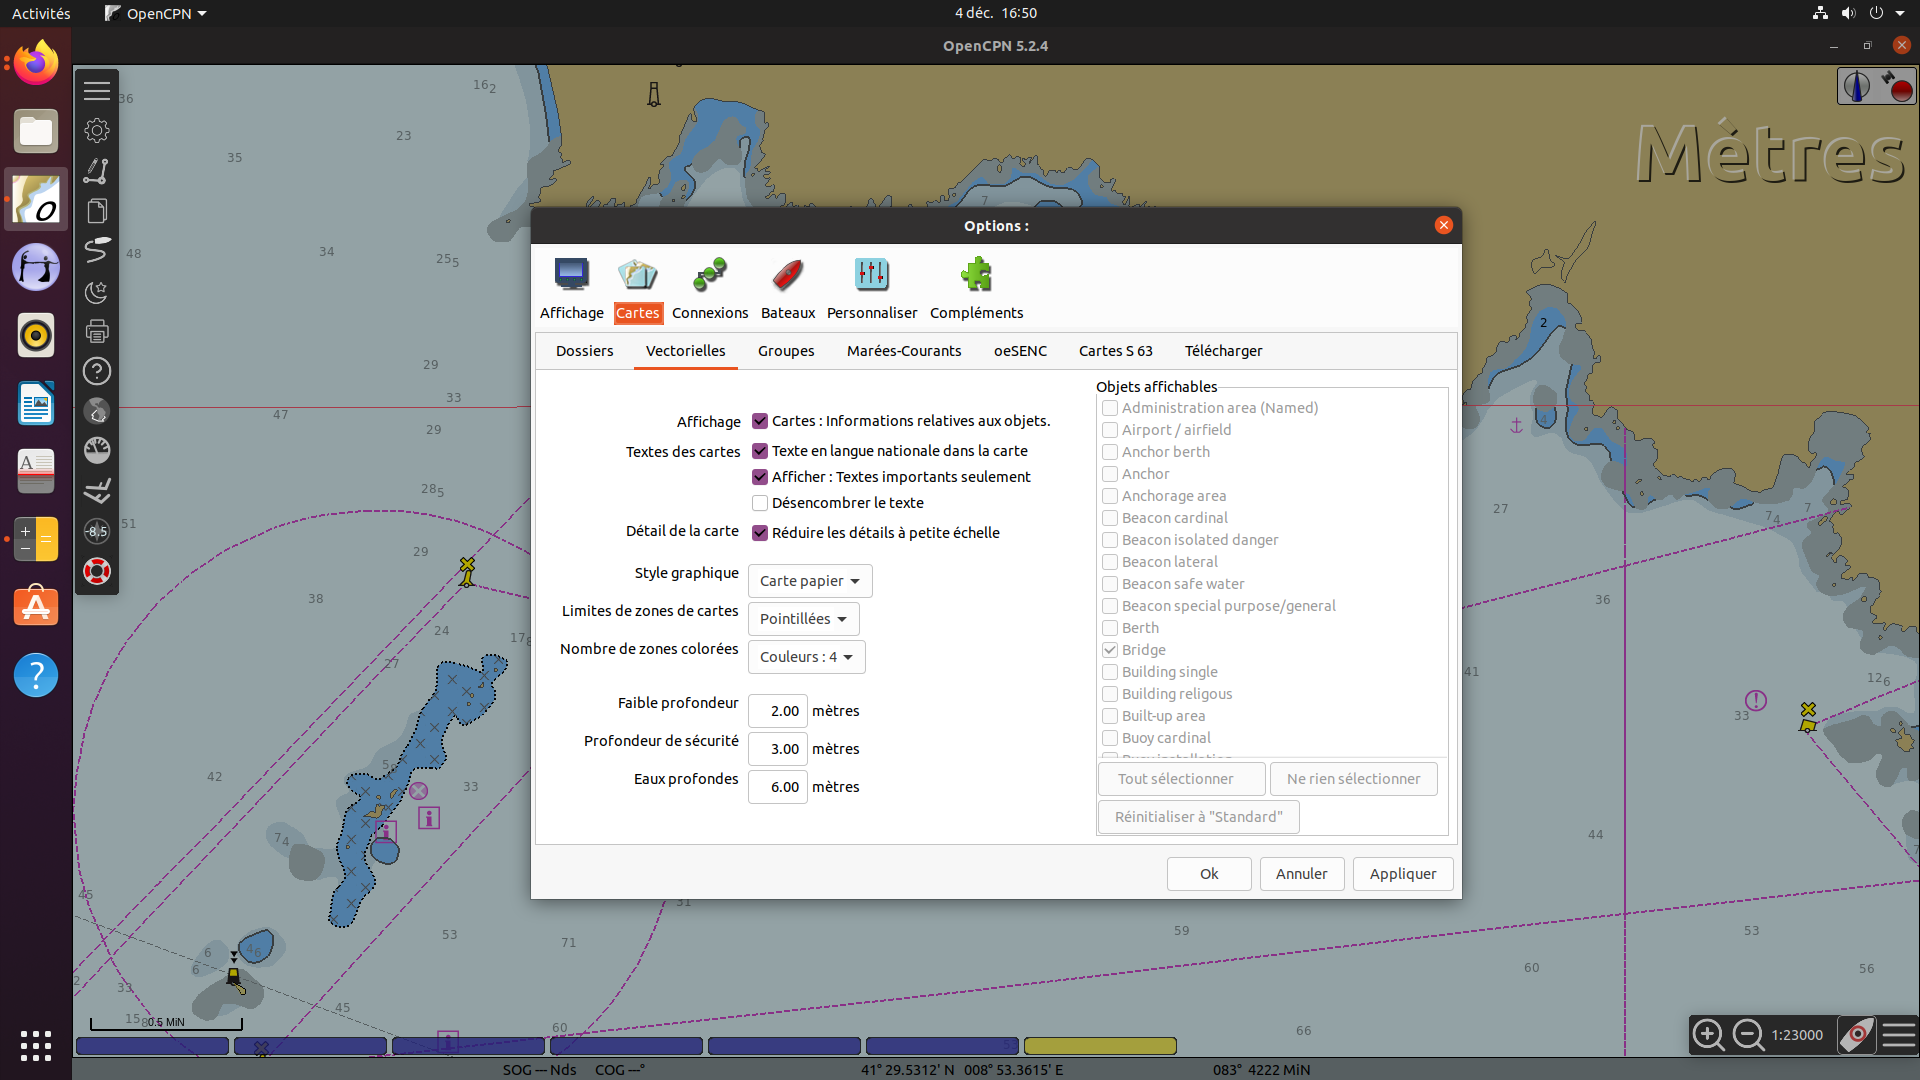Switch to the Groupes tab

tap(786, 351)
